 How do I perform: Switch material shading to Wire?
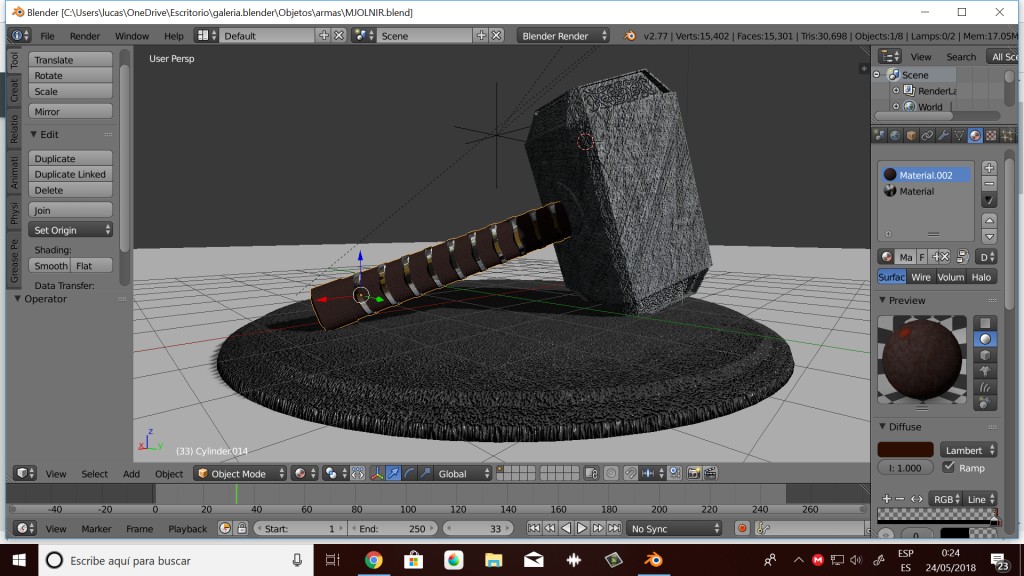coord(923,277)
